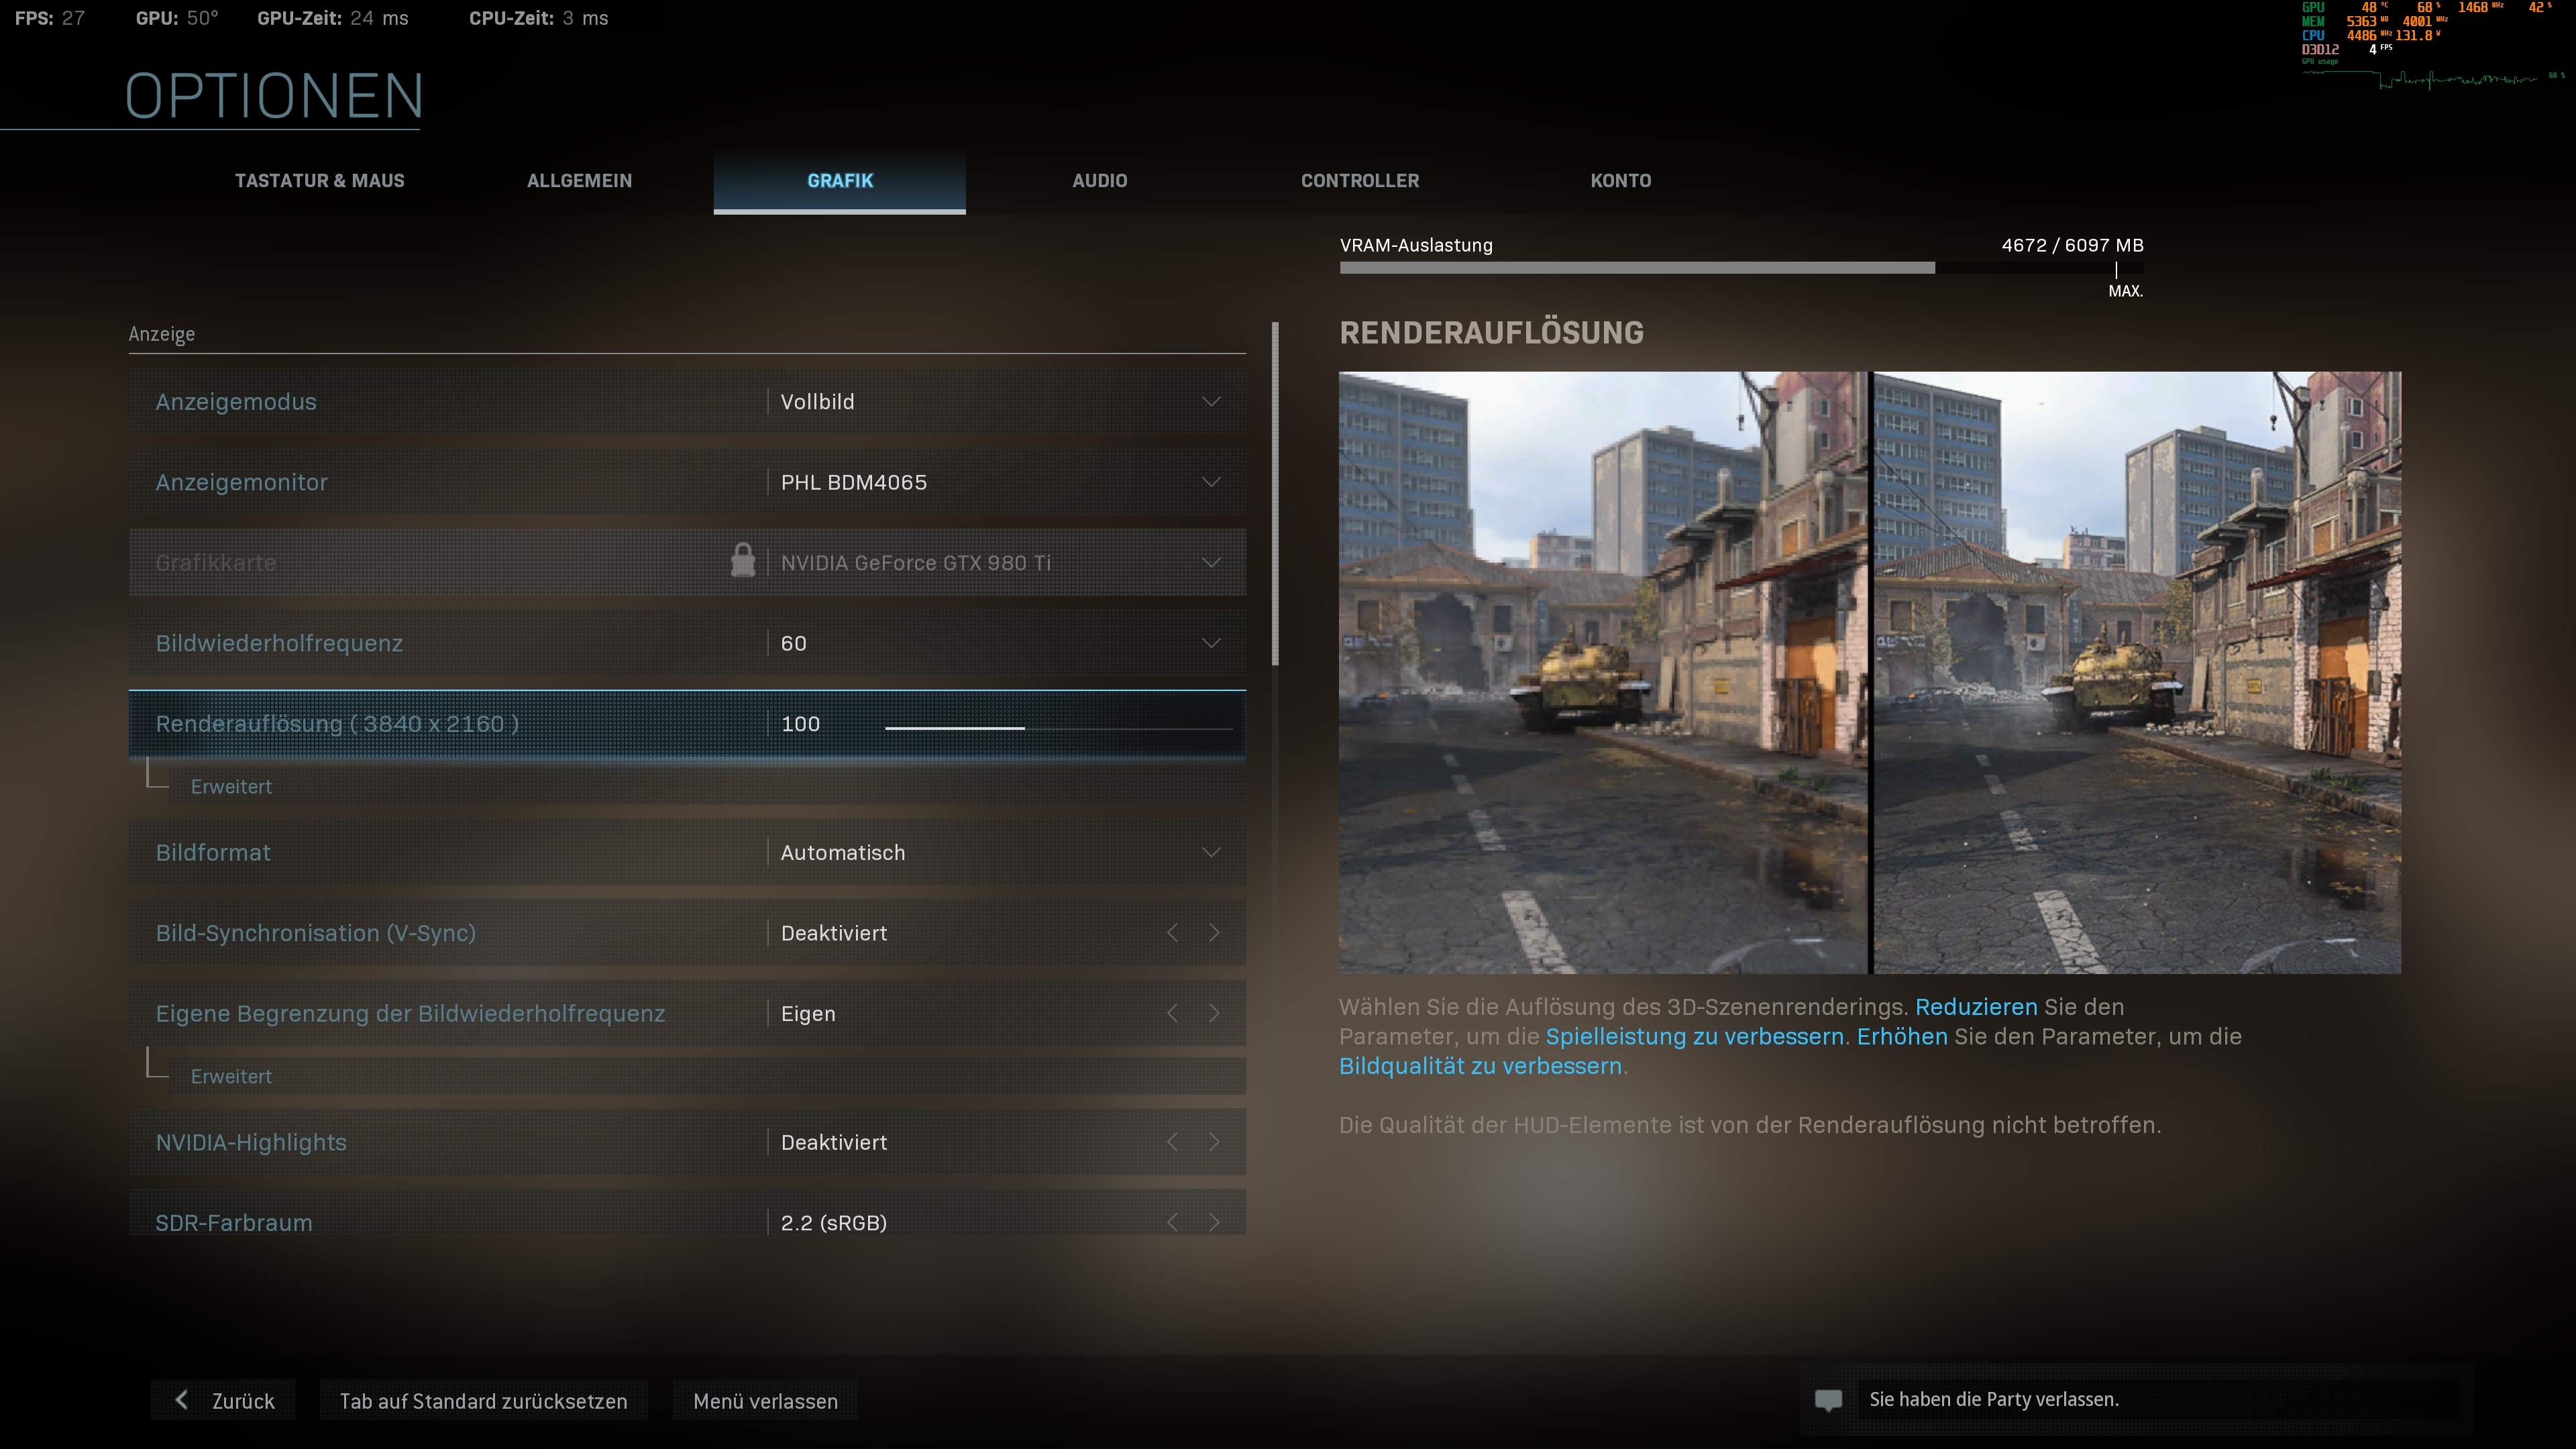Click the right arrow on Bild-Synchronisation (V-Sync)
The width and height of the screenshot is (2576, 1449).
click(x=1213, y=932)
